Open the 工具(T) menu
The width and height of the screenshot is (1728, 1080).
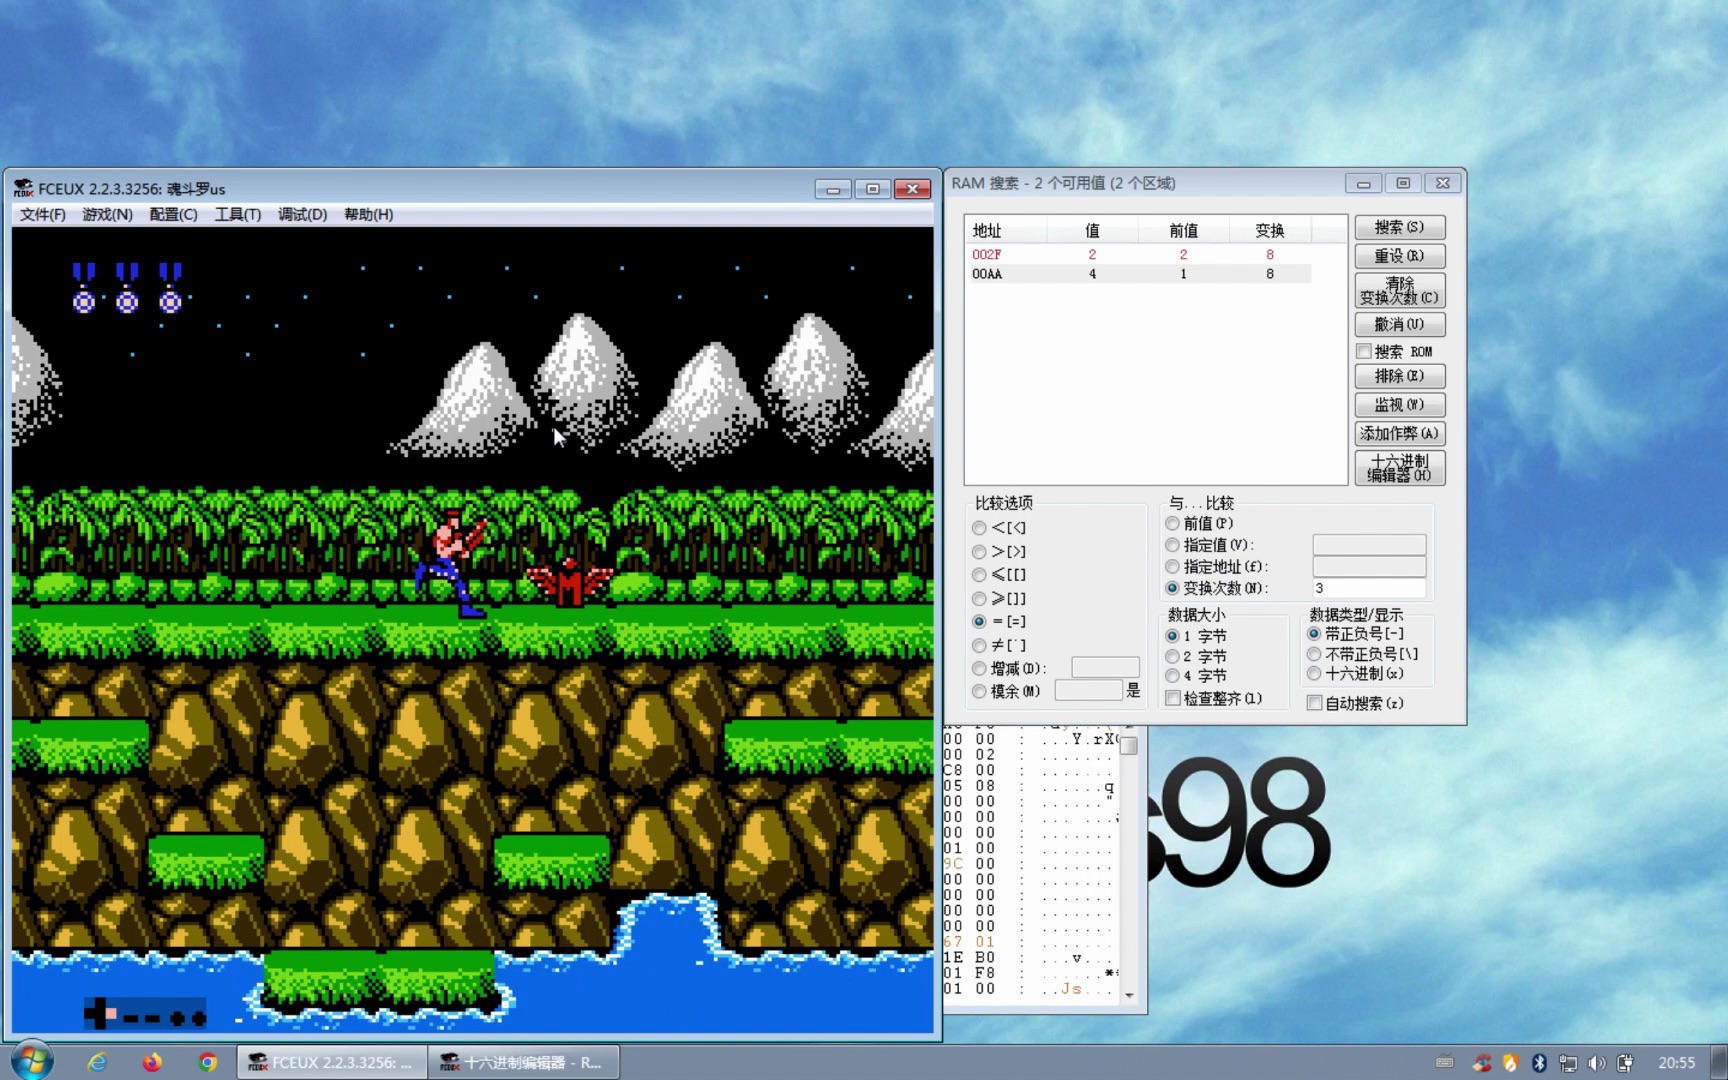238,214
